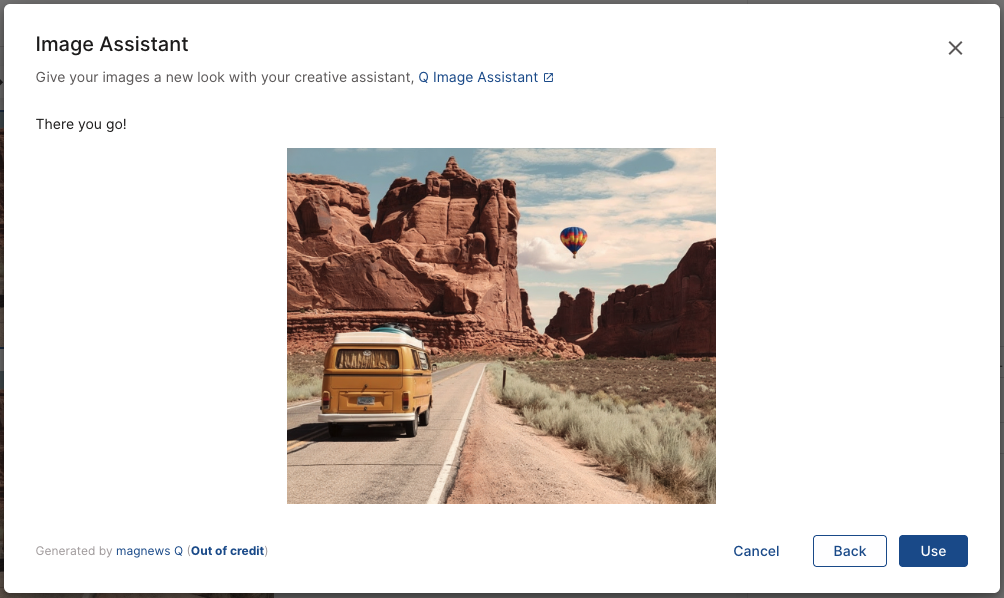The image size is (1004, 598).
Task: Click the external link icon beside Q Image Assistant
Action: click(x=549, y=77)
